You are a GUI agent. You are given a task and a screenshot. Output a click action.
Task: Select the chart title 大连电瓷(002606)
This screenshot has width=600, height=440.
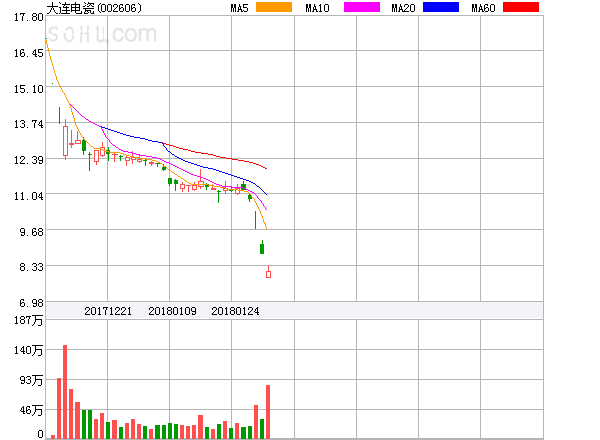click(94, 8)
